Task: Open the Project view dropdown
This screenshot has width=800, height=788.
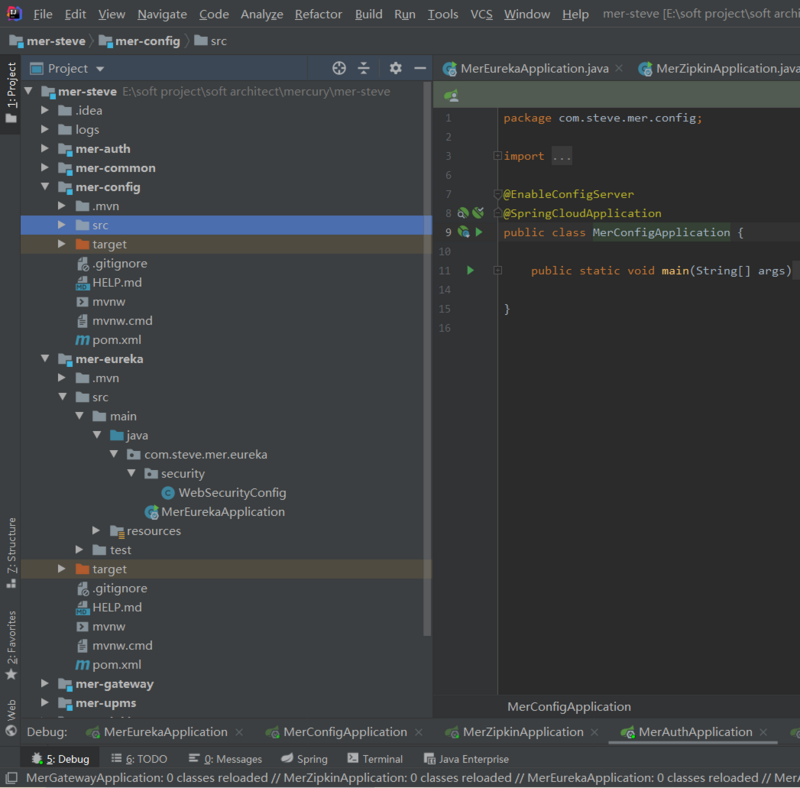Action: 99,68
